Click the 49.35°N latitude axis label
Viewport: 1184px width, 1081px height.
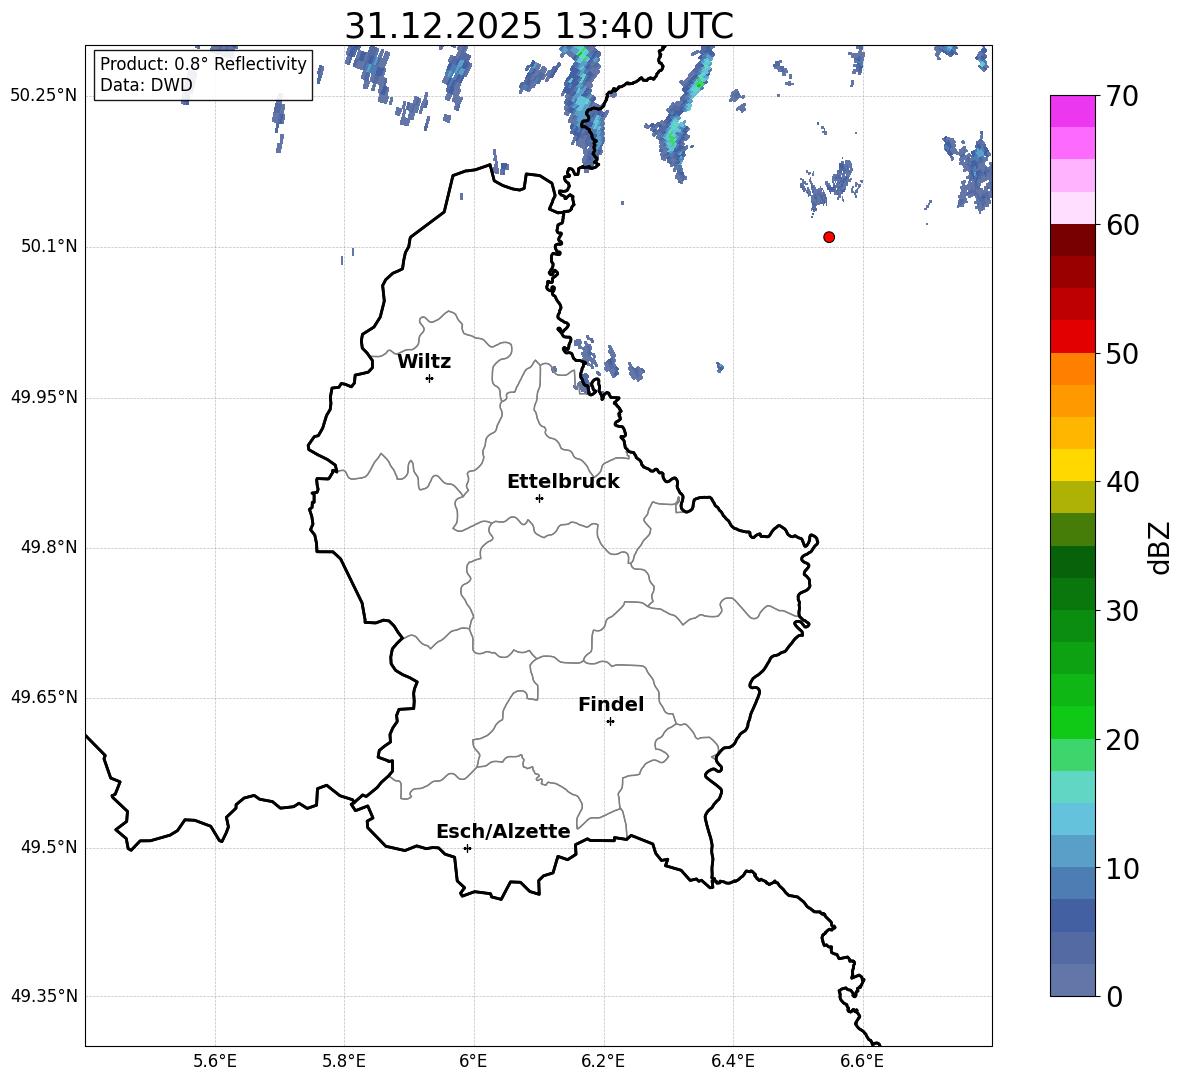point(44,996)
